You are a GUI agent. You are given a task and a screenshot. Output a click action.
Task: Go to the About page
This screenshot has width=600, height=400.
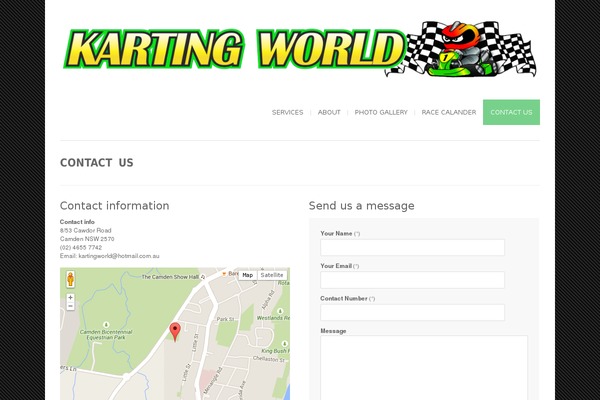329,112
